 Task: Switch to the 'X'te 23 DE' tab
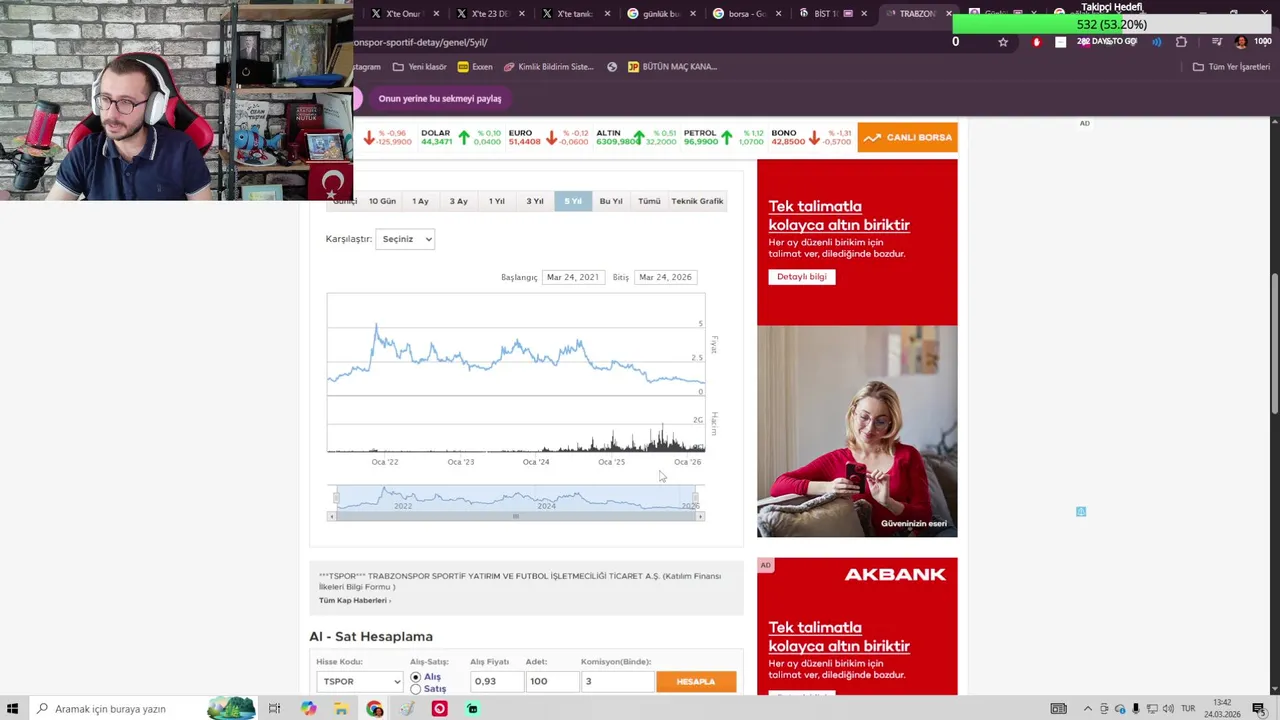click(490, 14)
